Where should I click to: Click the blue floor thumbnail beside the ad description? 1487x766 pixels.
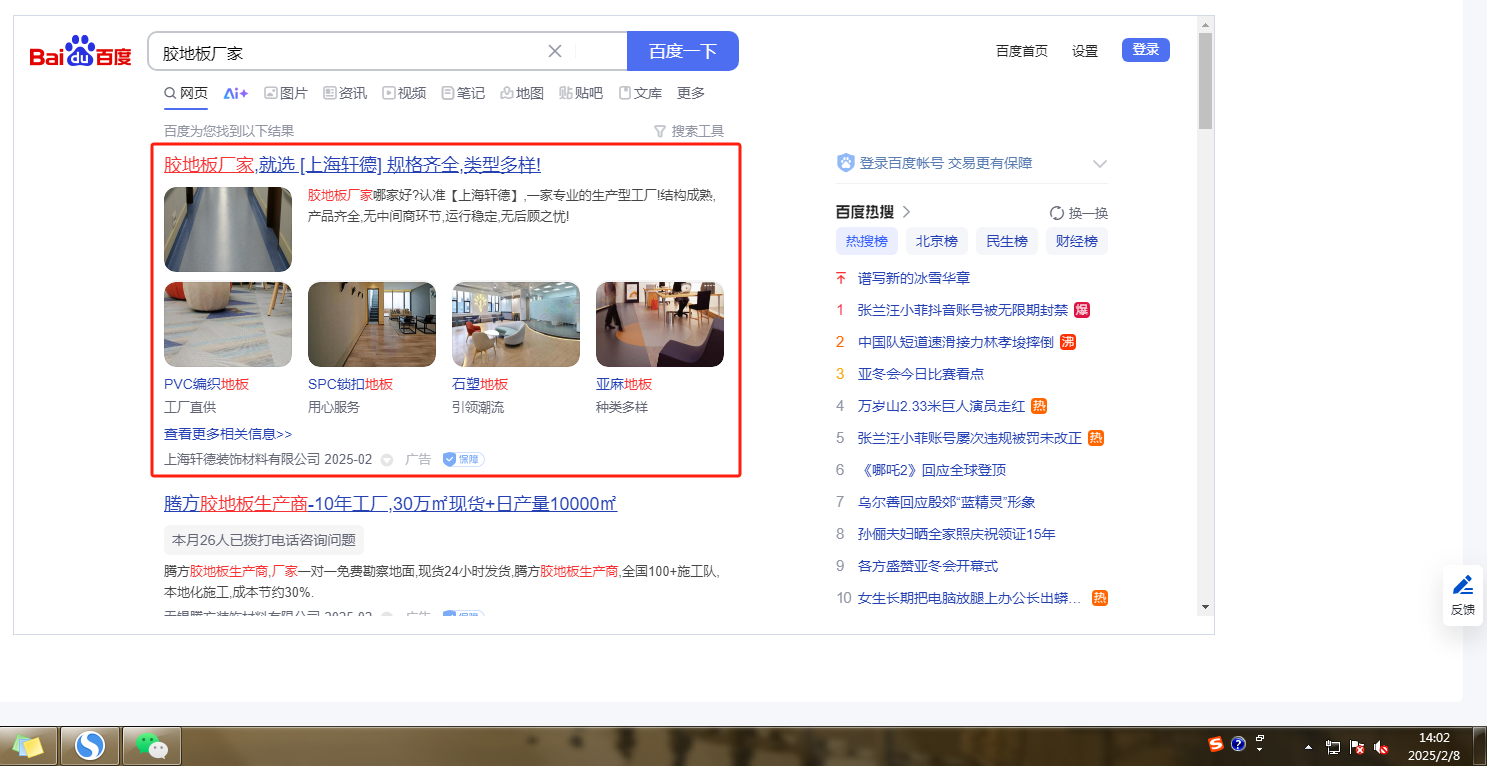(x=228, y=229)
